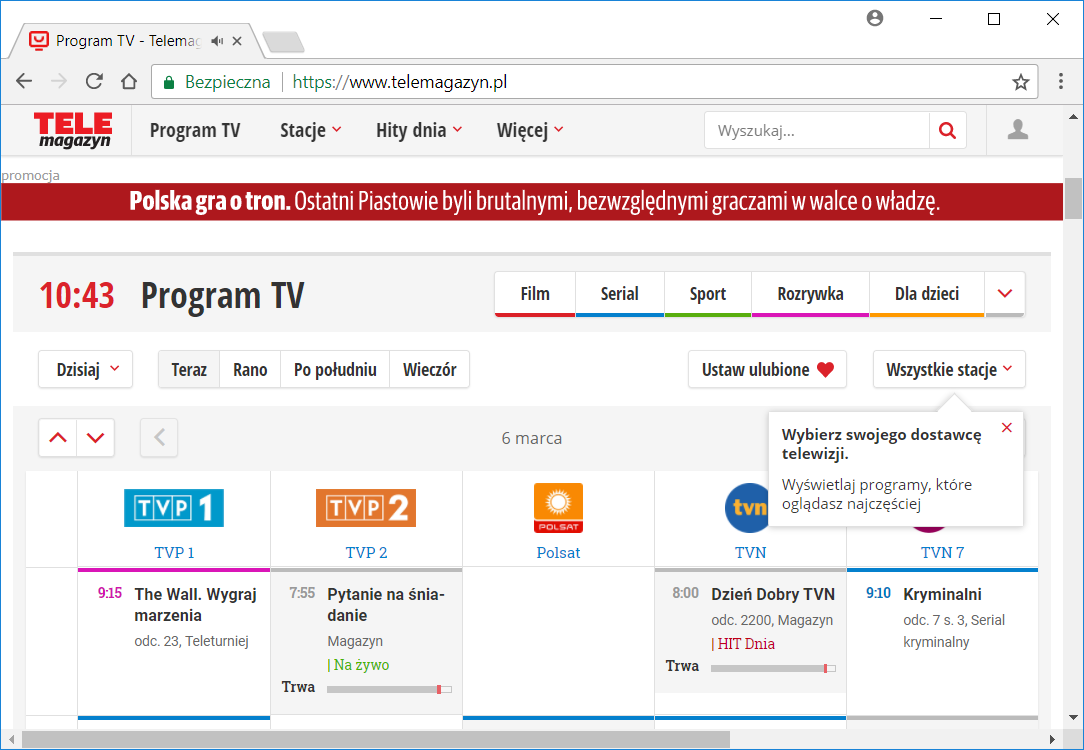Image resolution: width=1084 pixels, height=750 pixels.
Task: Expand more categories with red chevron
Action: (x=1005, y=294)
